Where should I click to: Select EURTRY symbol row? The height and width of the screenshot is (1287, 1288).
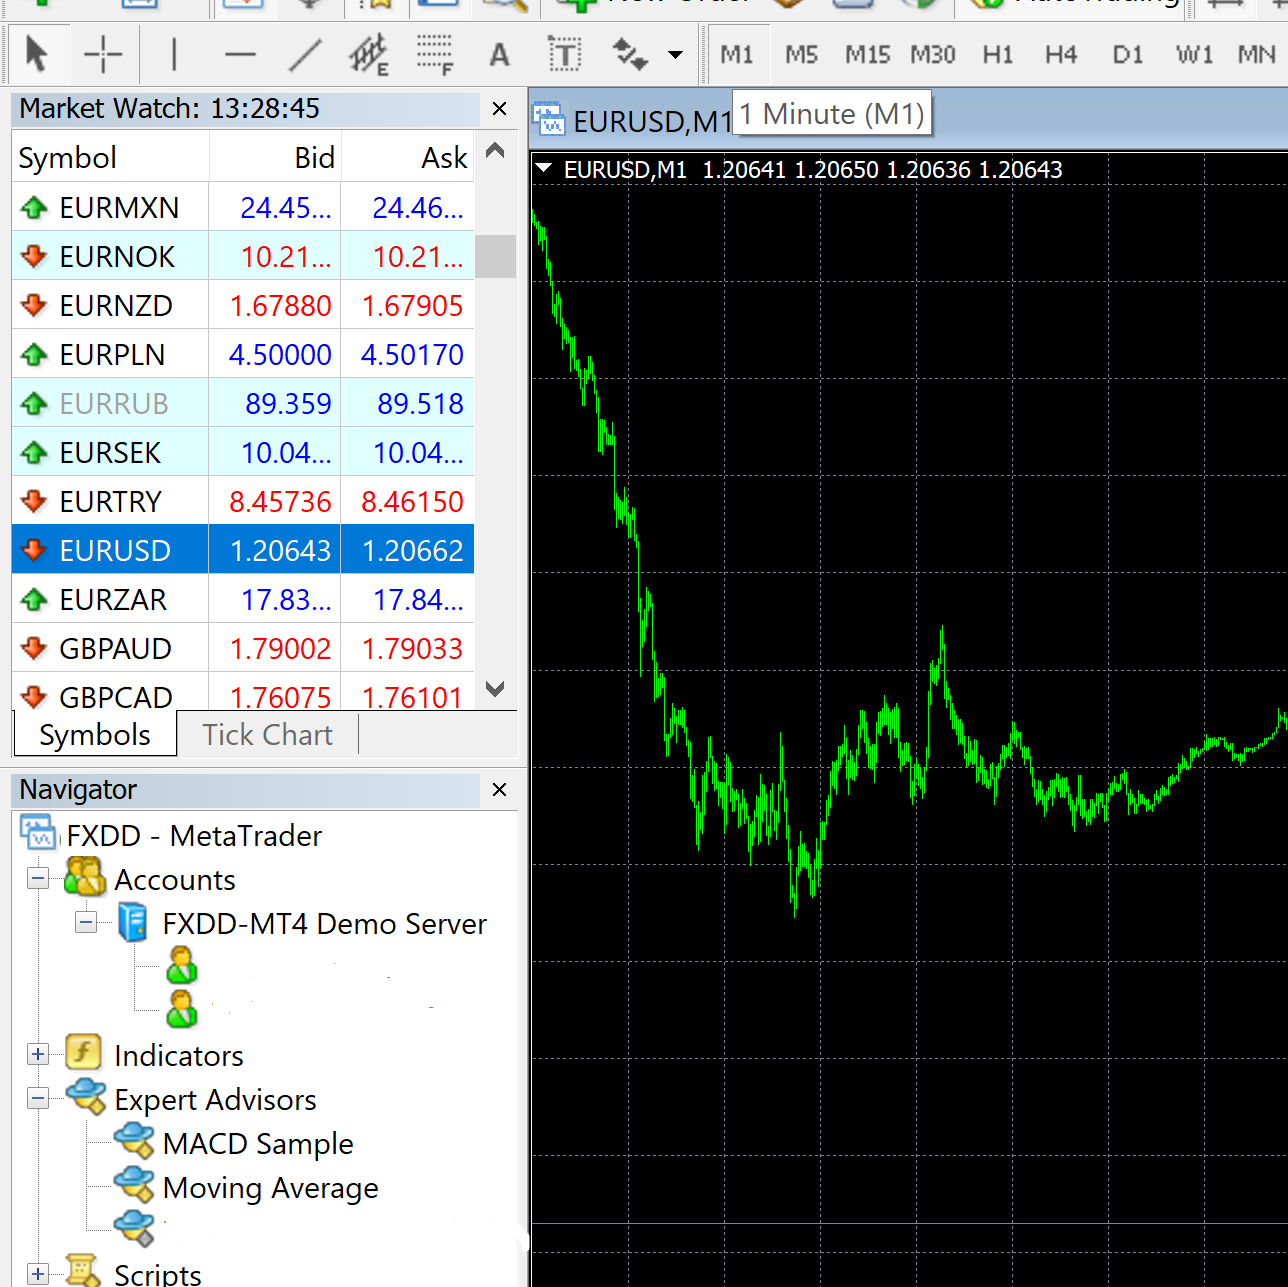coord(243,501)
